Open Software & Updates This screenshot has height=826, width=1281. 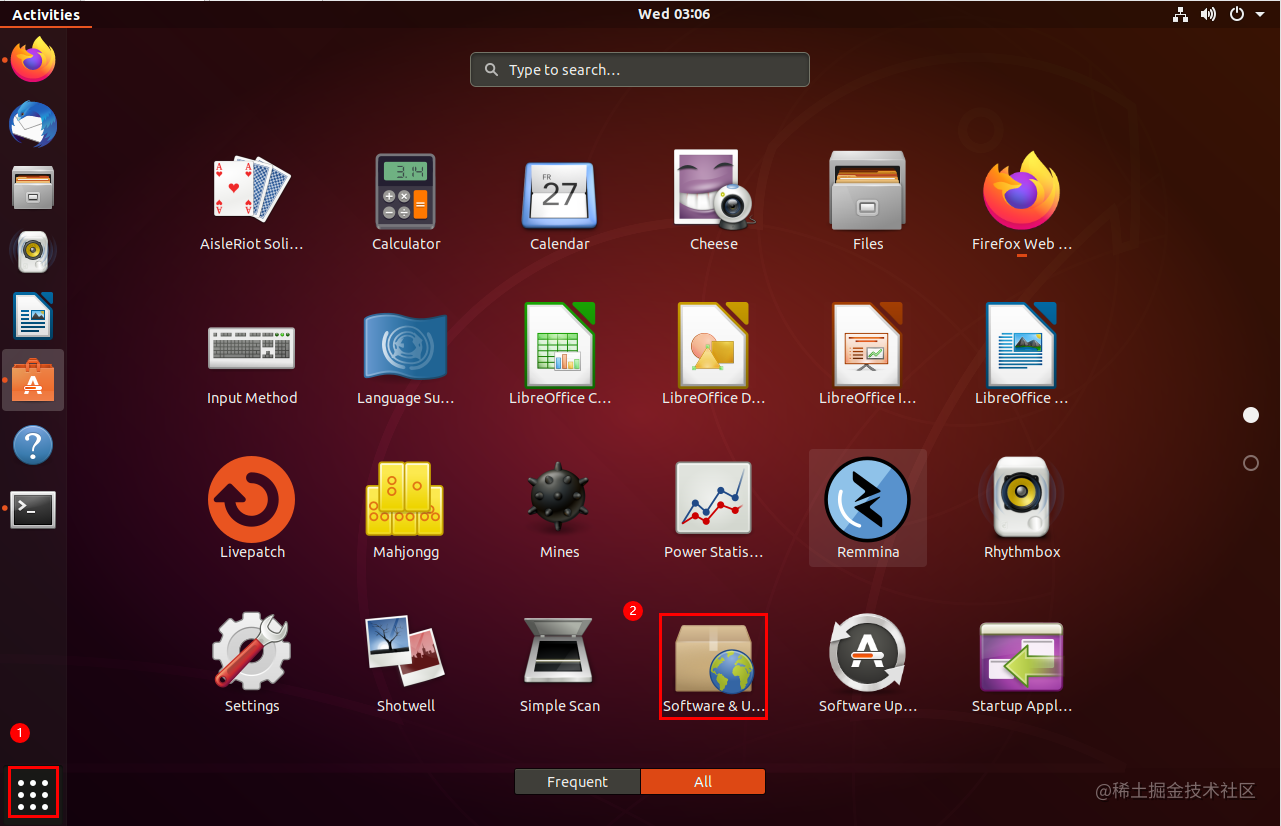click(713, 655)
